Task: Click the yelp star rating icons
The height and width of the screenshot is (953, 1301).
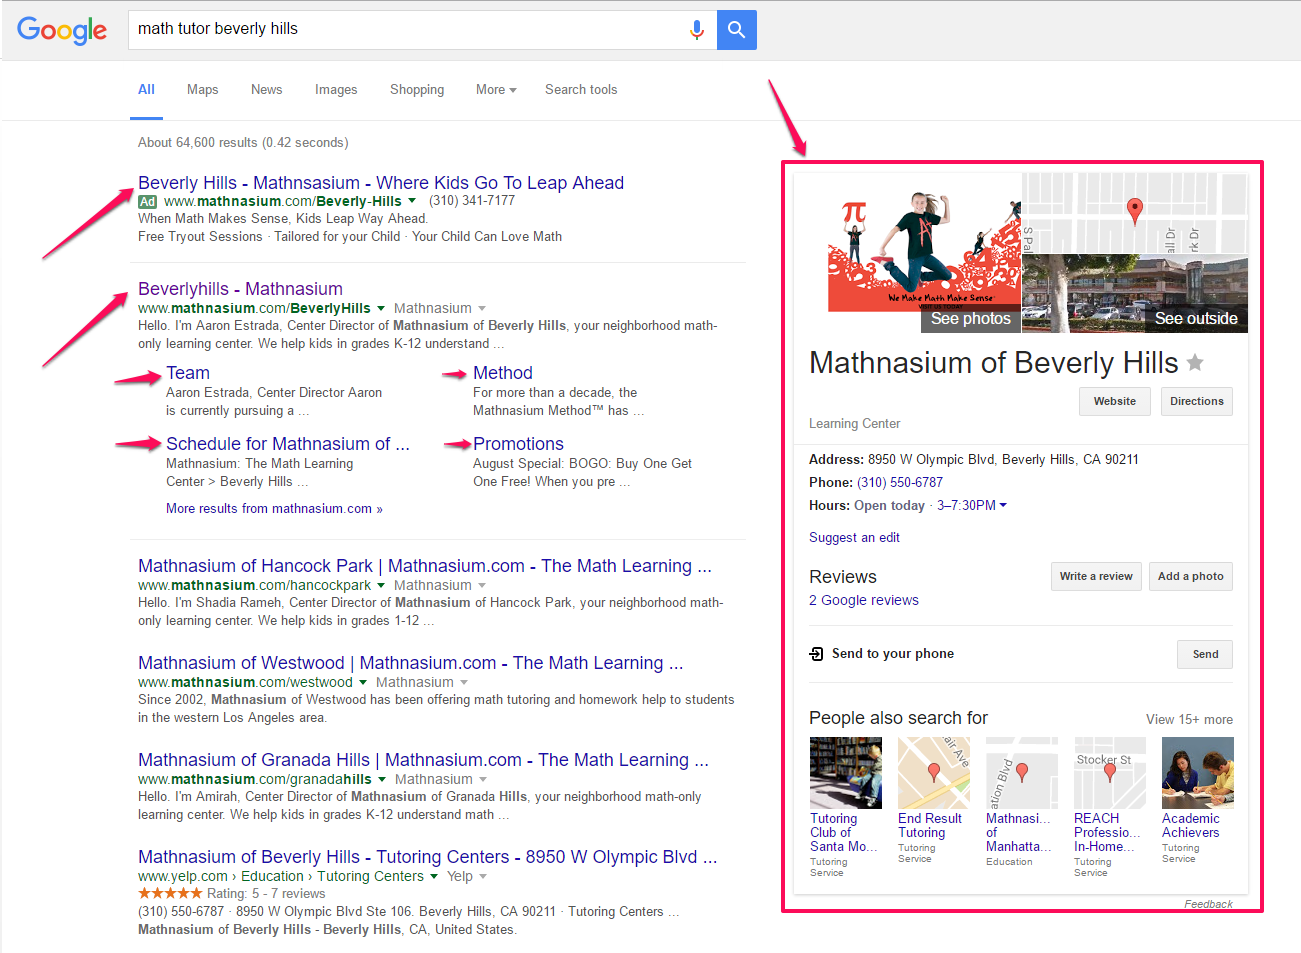Action: 170,893
